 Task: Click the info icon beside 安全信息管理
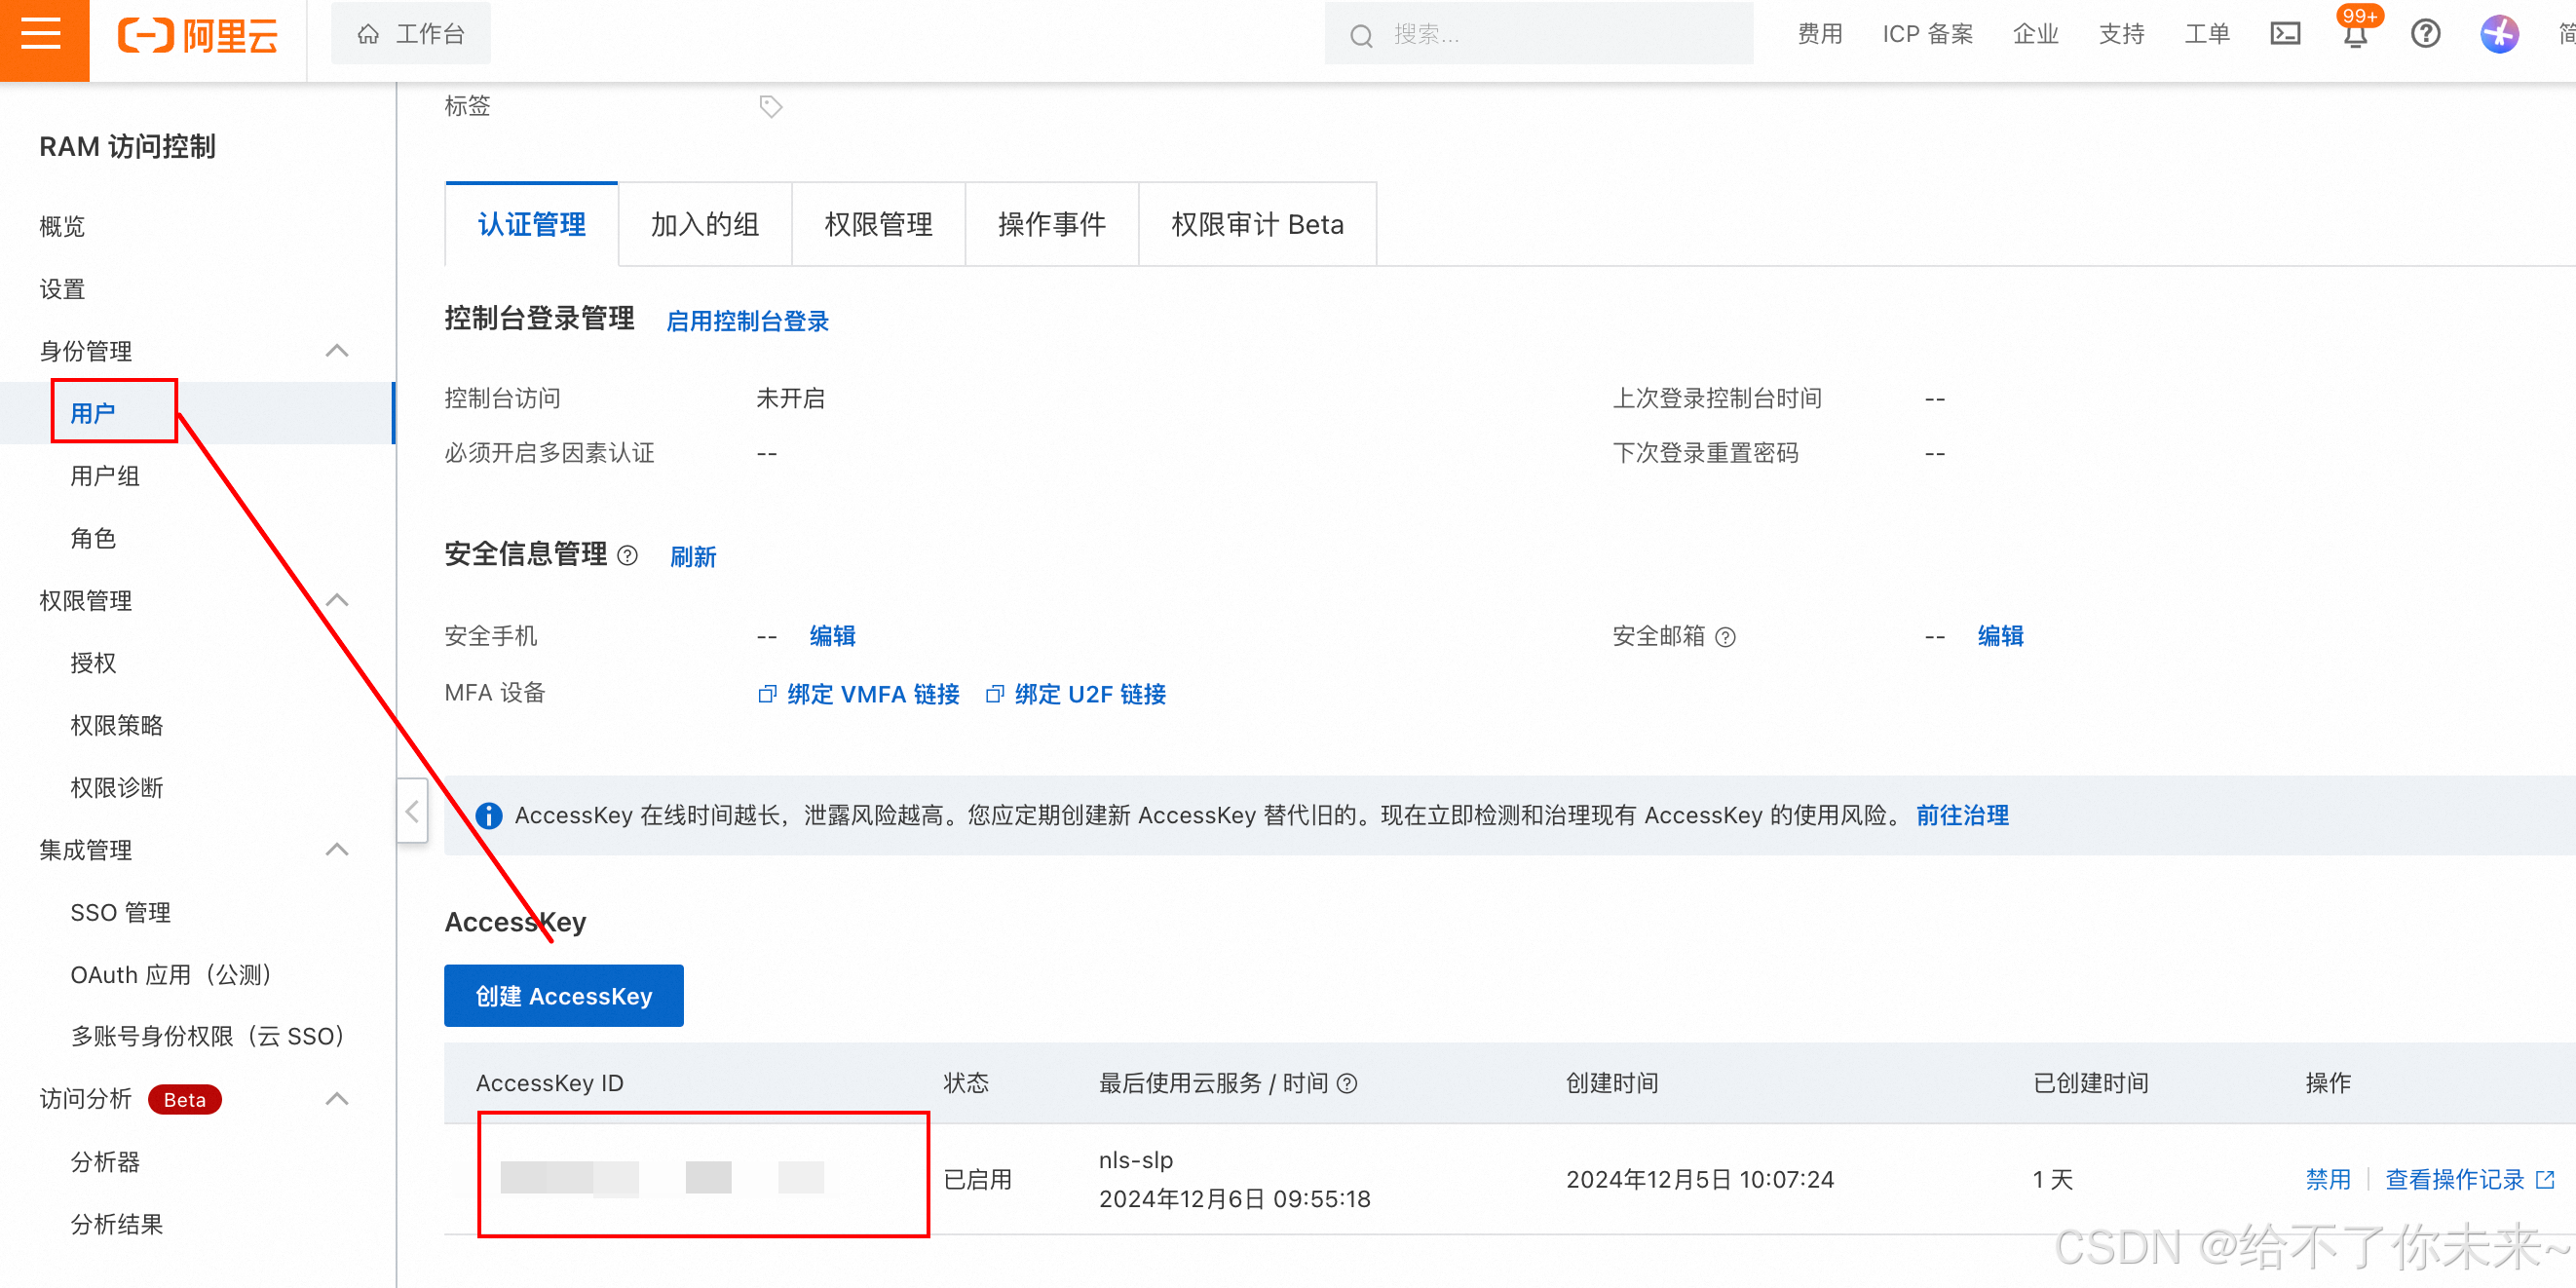tap(628, 556)
